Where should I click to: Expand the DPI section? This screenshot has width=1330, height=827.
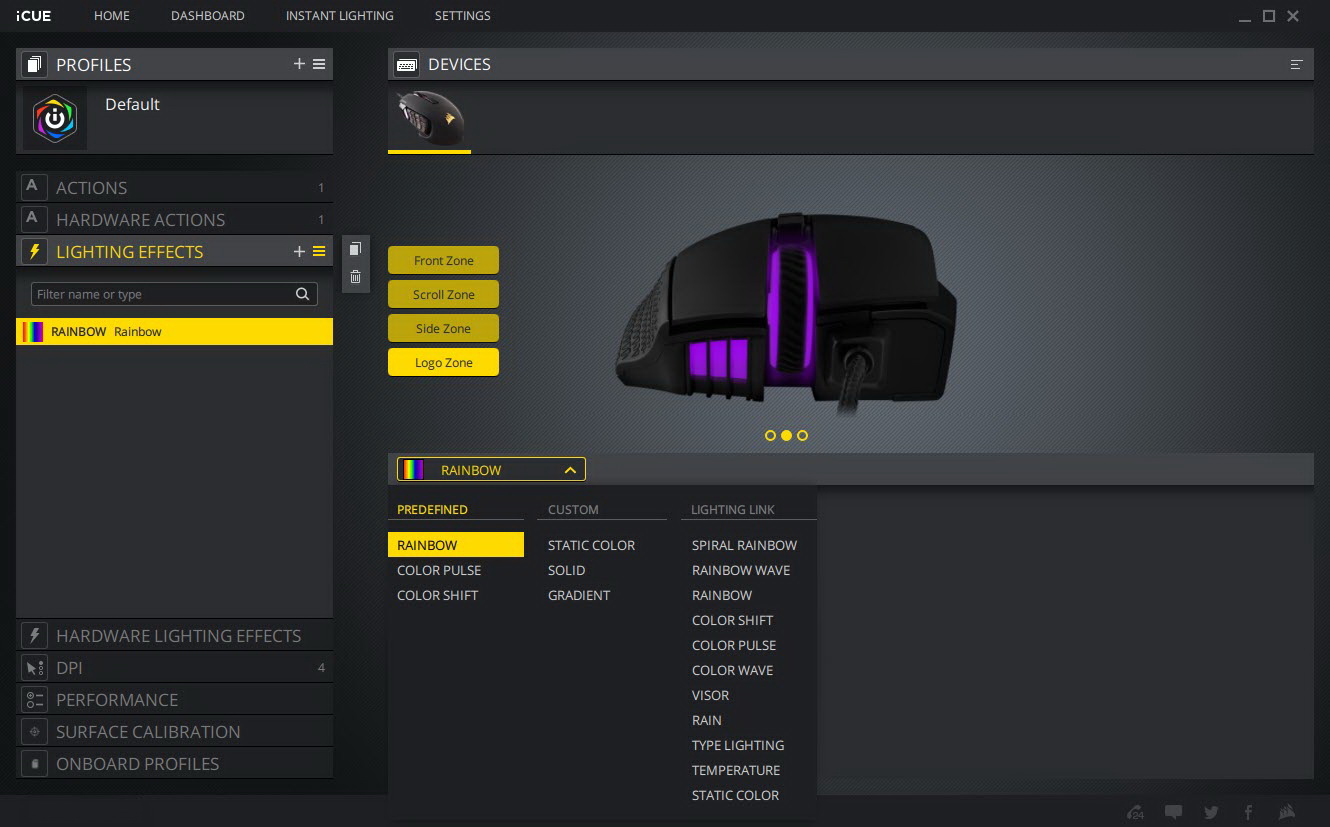[x=175, y=667]
